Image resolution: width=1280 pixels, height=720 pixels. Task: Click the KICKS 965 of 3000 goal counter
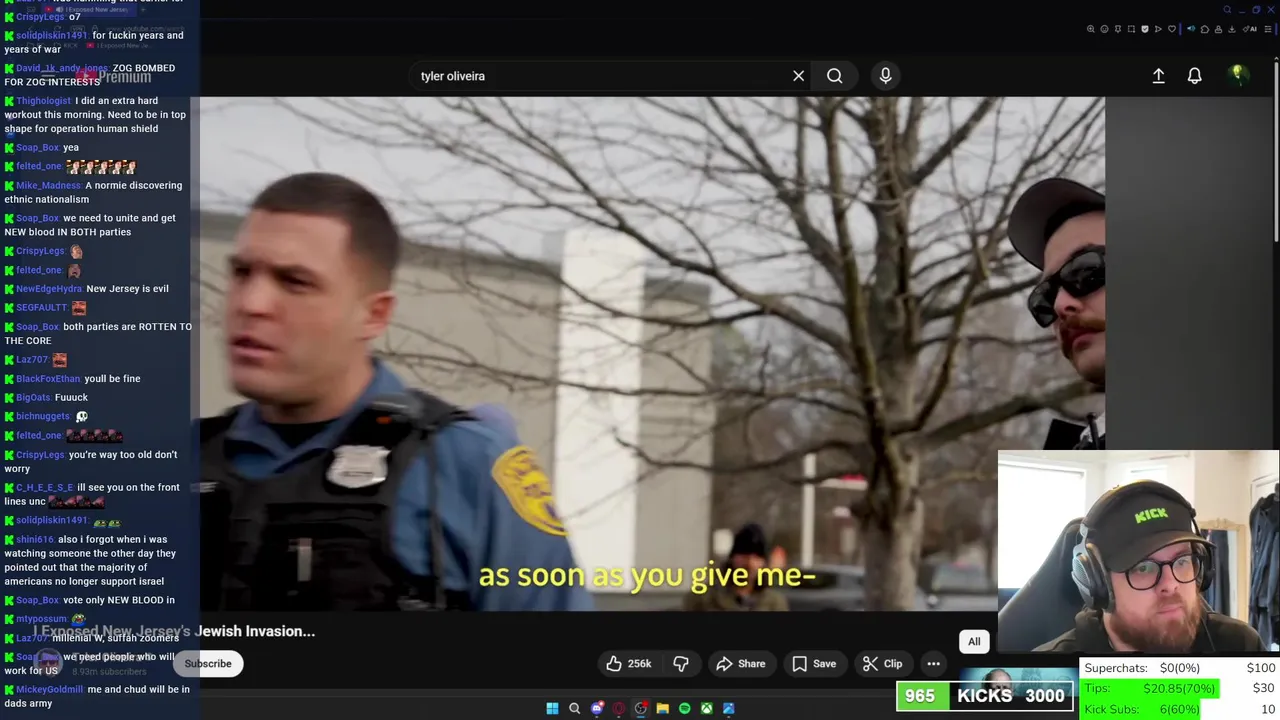click(x=985, y=696)
